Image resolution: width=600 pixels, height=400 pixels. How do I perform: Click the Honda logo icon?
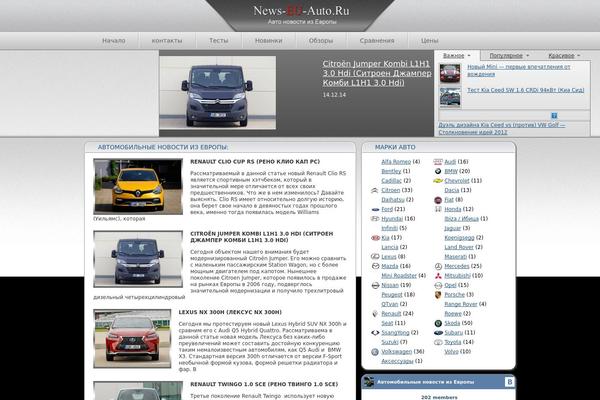pyautogui.click(x=438, y=209)
